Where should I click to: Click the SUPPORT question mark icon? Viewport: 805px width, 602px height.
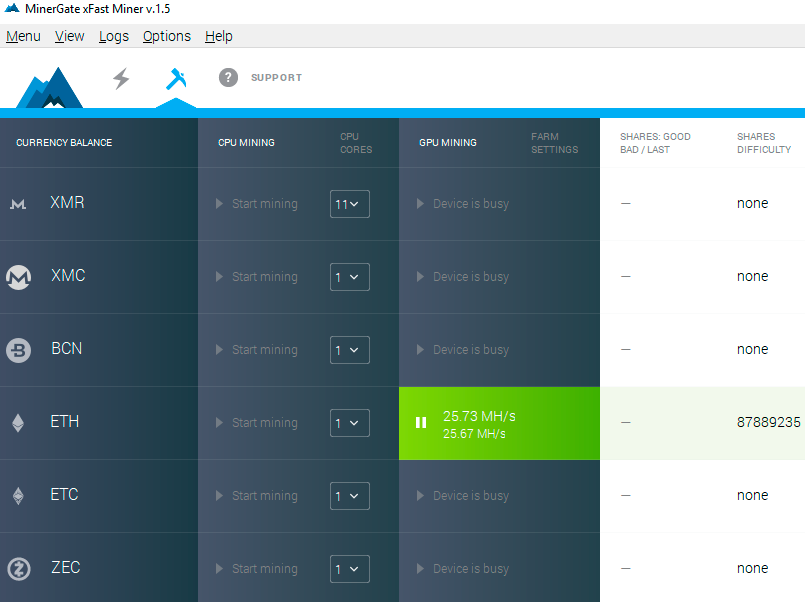pyautogui.click(x=228, y=77)
